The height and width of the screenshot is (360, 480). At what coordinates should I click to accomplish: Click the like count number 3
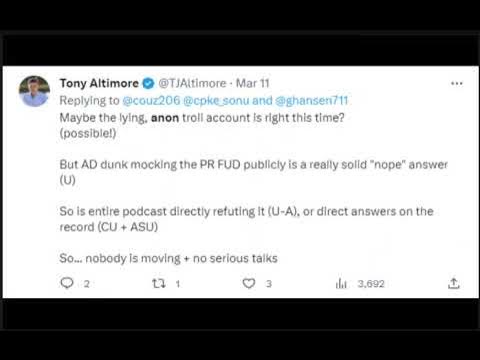pyautogui.click(x=269, y=284)
